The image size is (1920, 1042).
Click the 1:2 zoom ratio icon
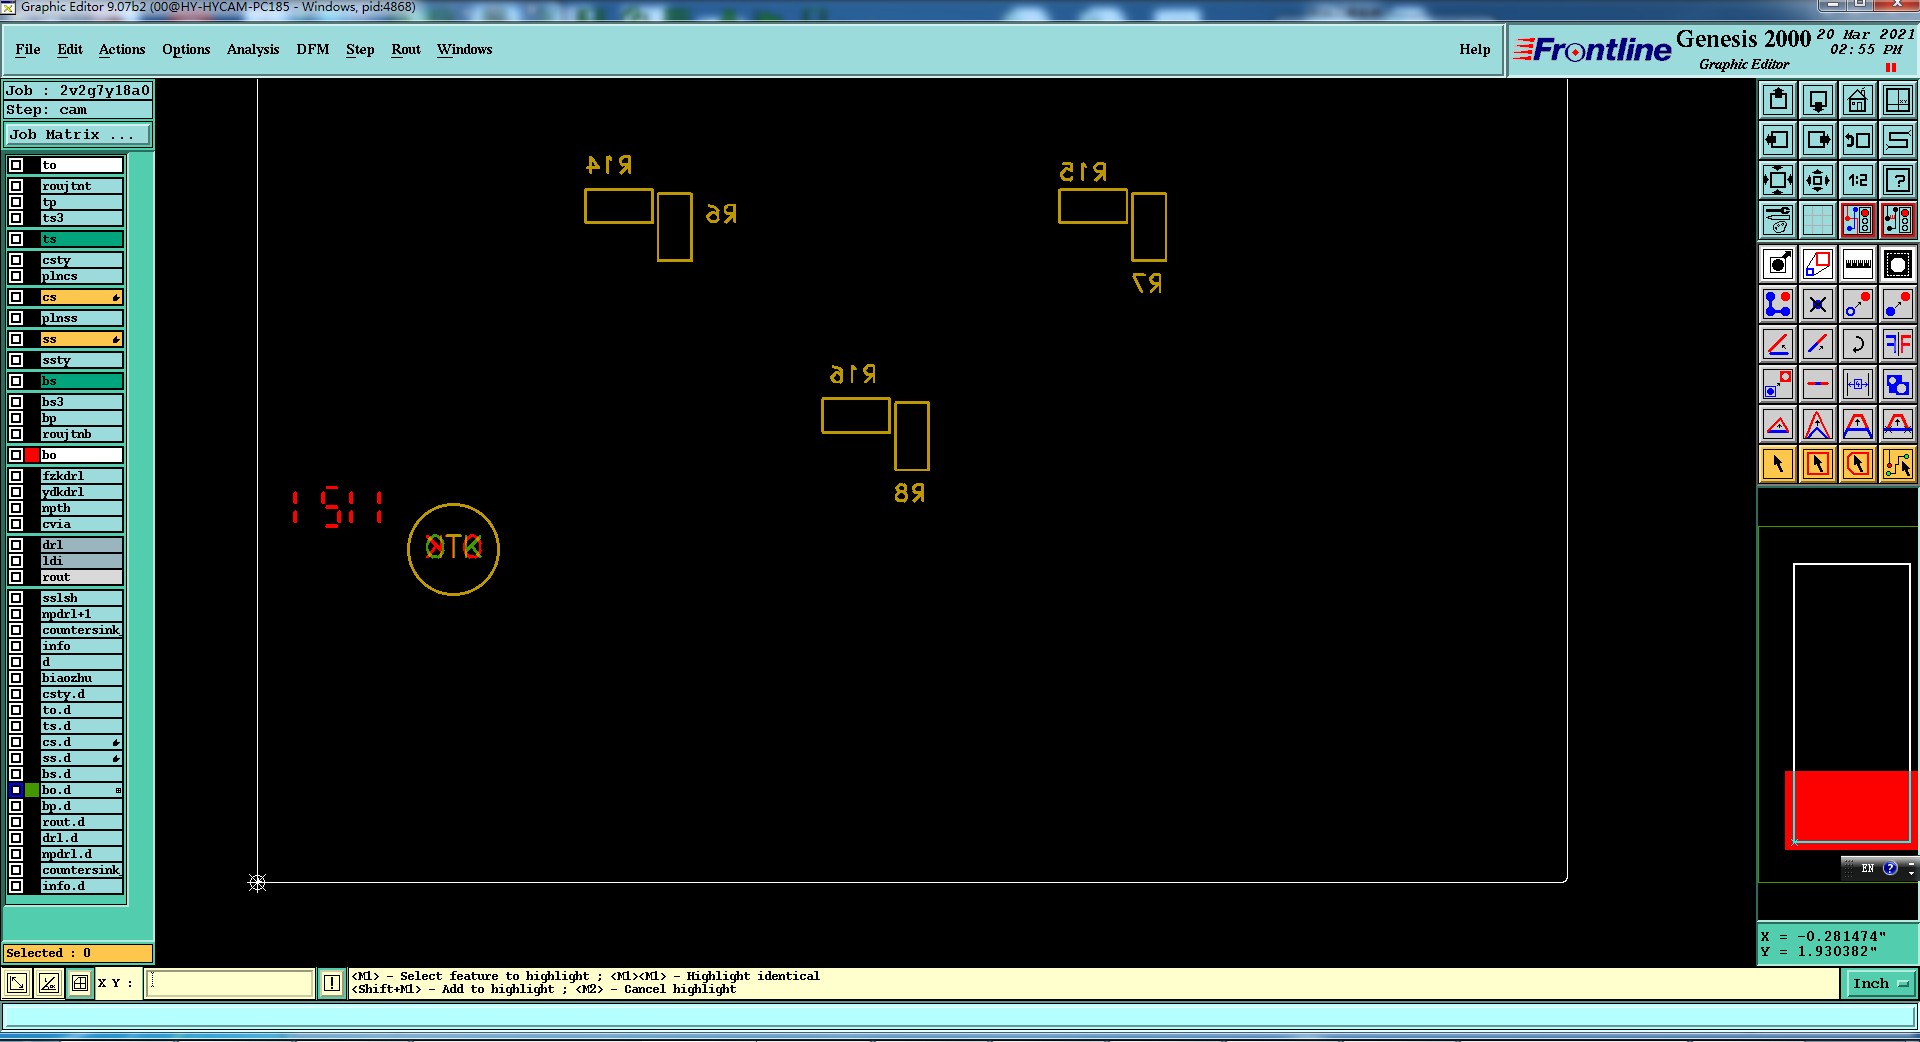1858,180
